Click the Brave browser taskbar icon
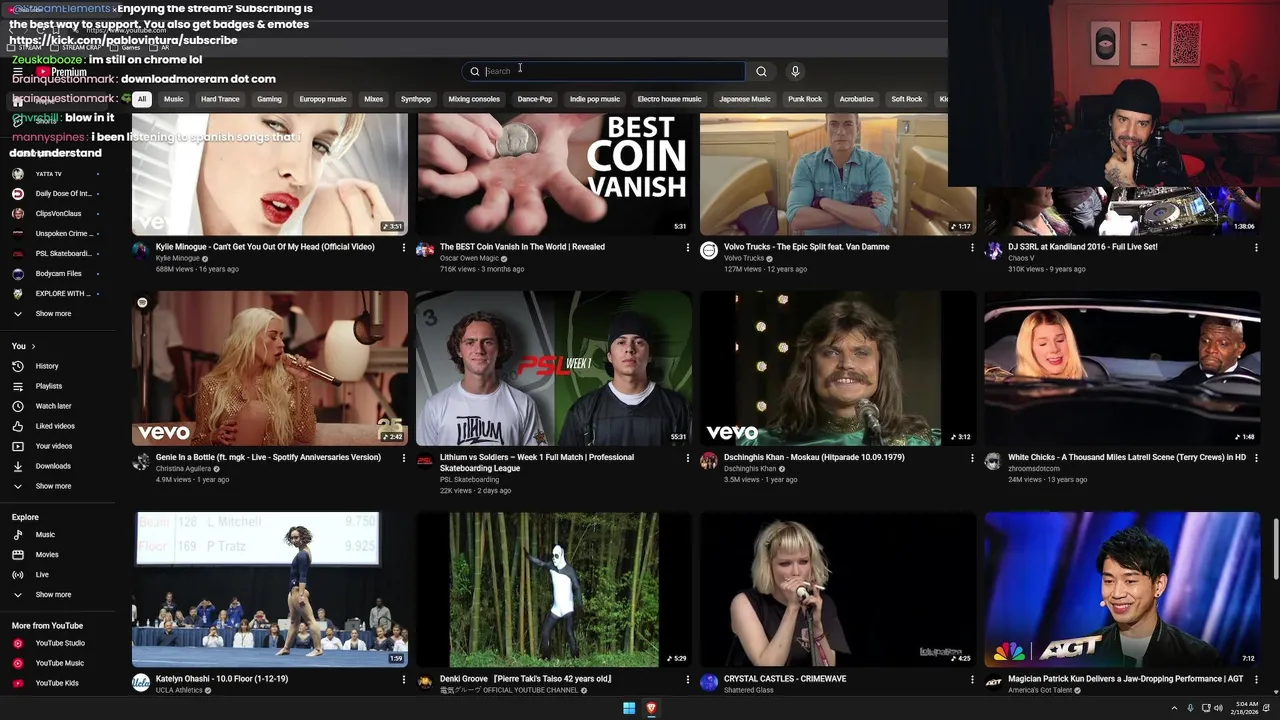Screen dimensions: 1280x720 651,708
